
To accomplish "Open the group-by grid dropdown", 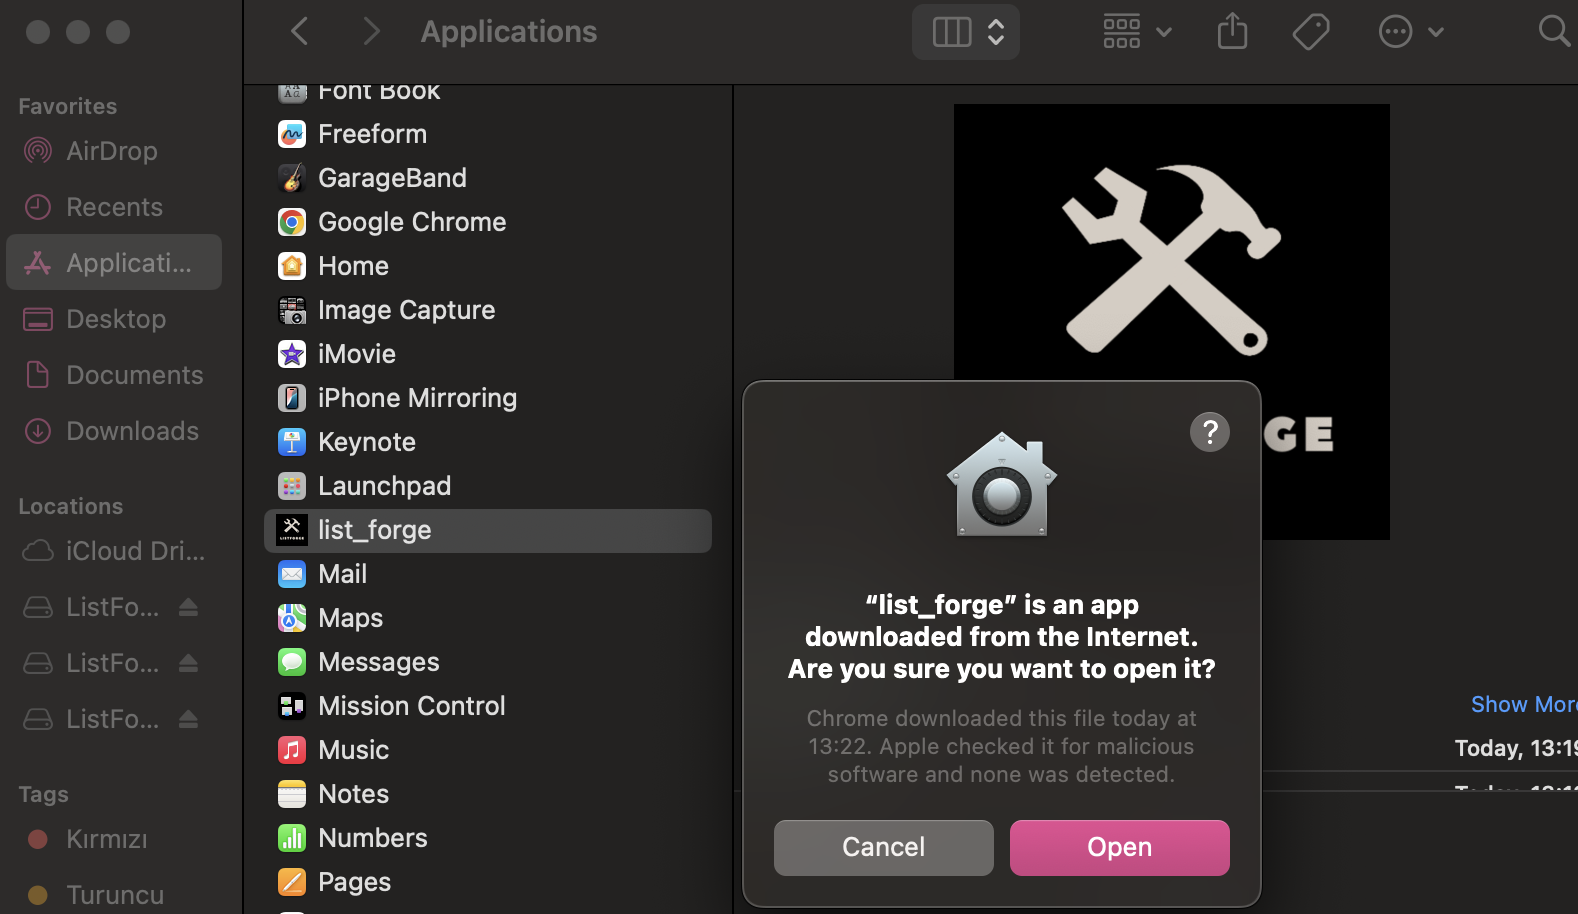I will [x=1137, y=32].
